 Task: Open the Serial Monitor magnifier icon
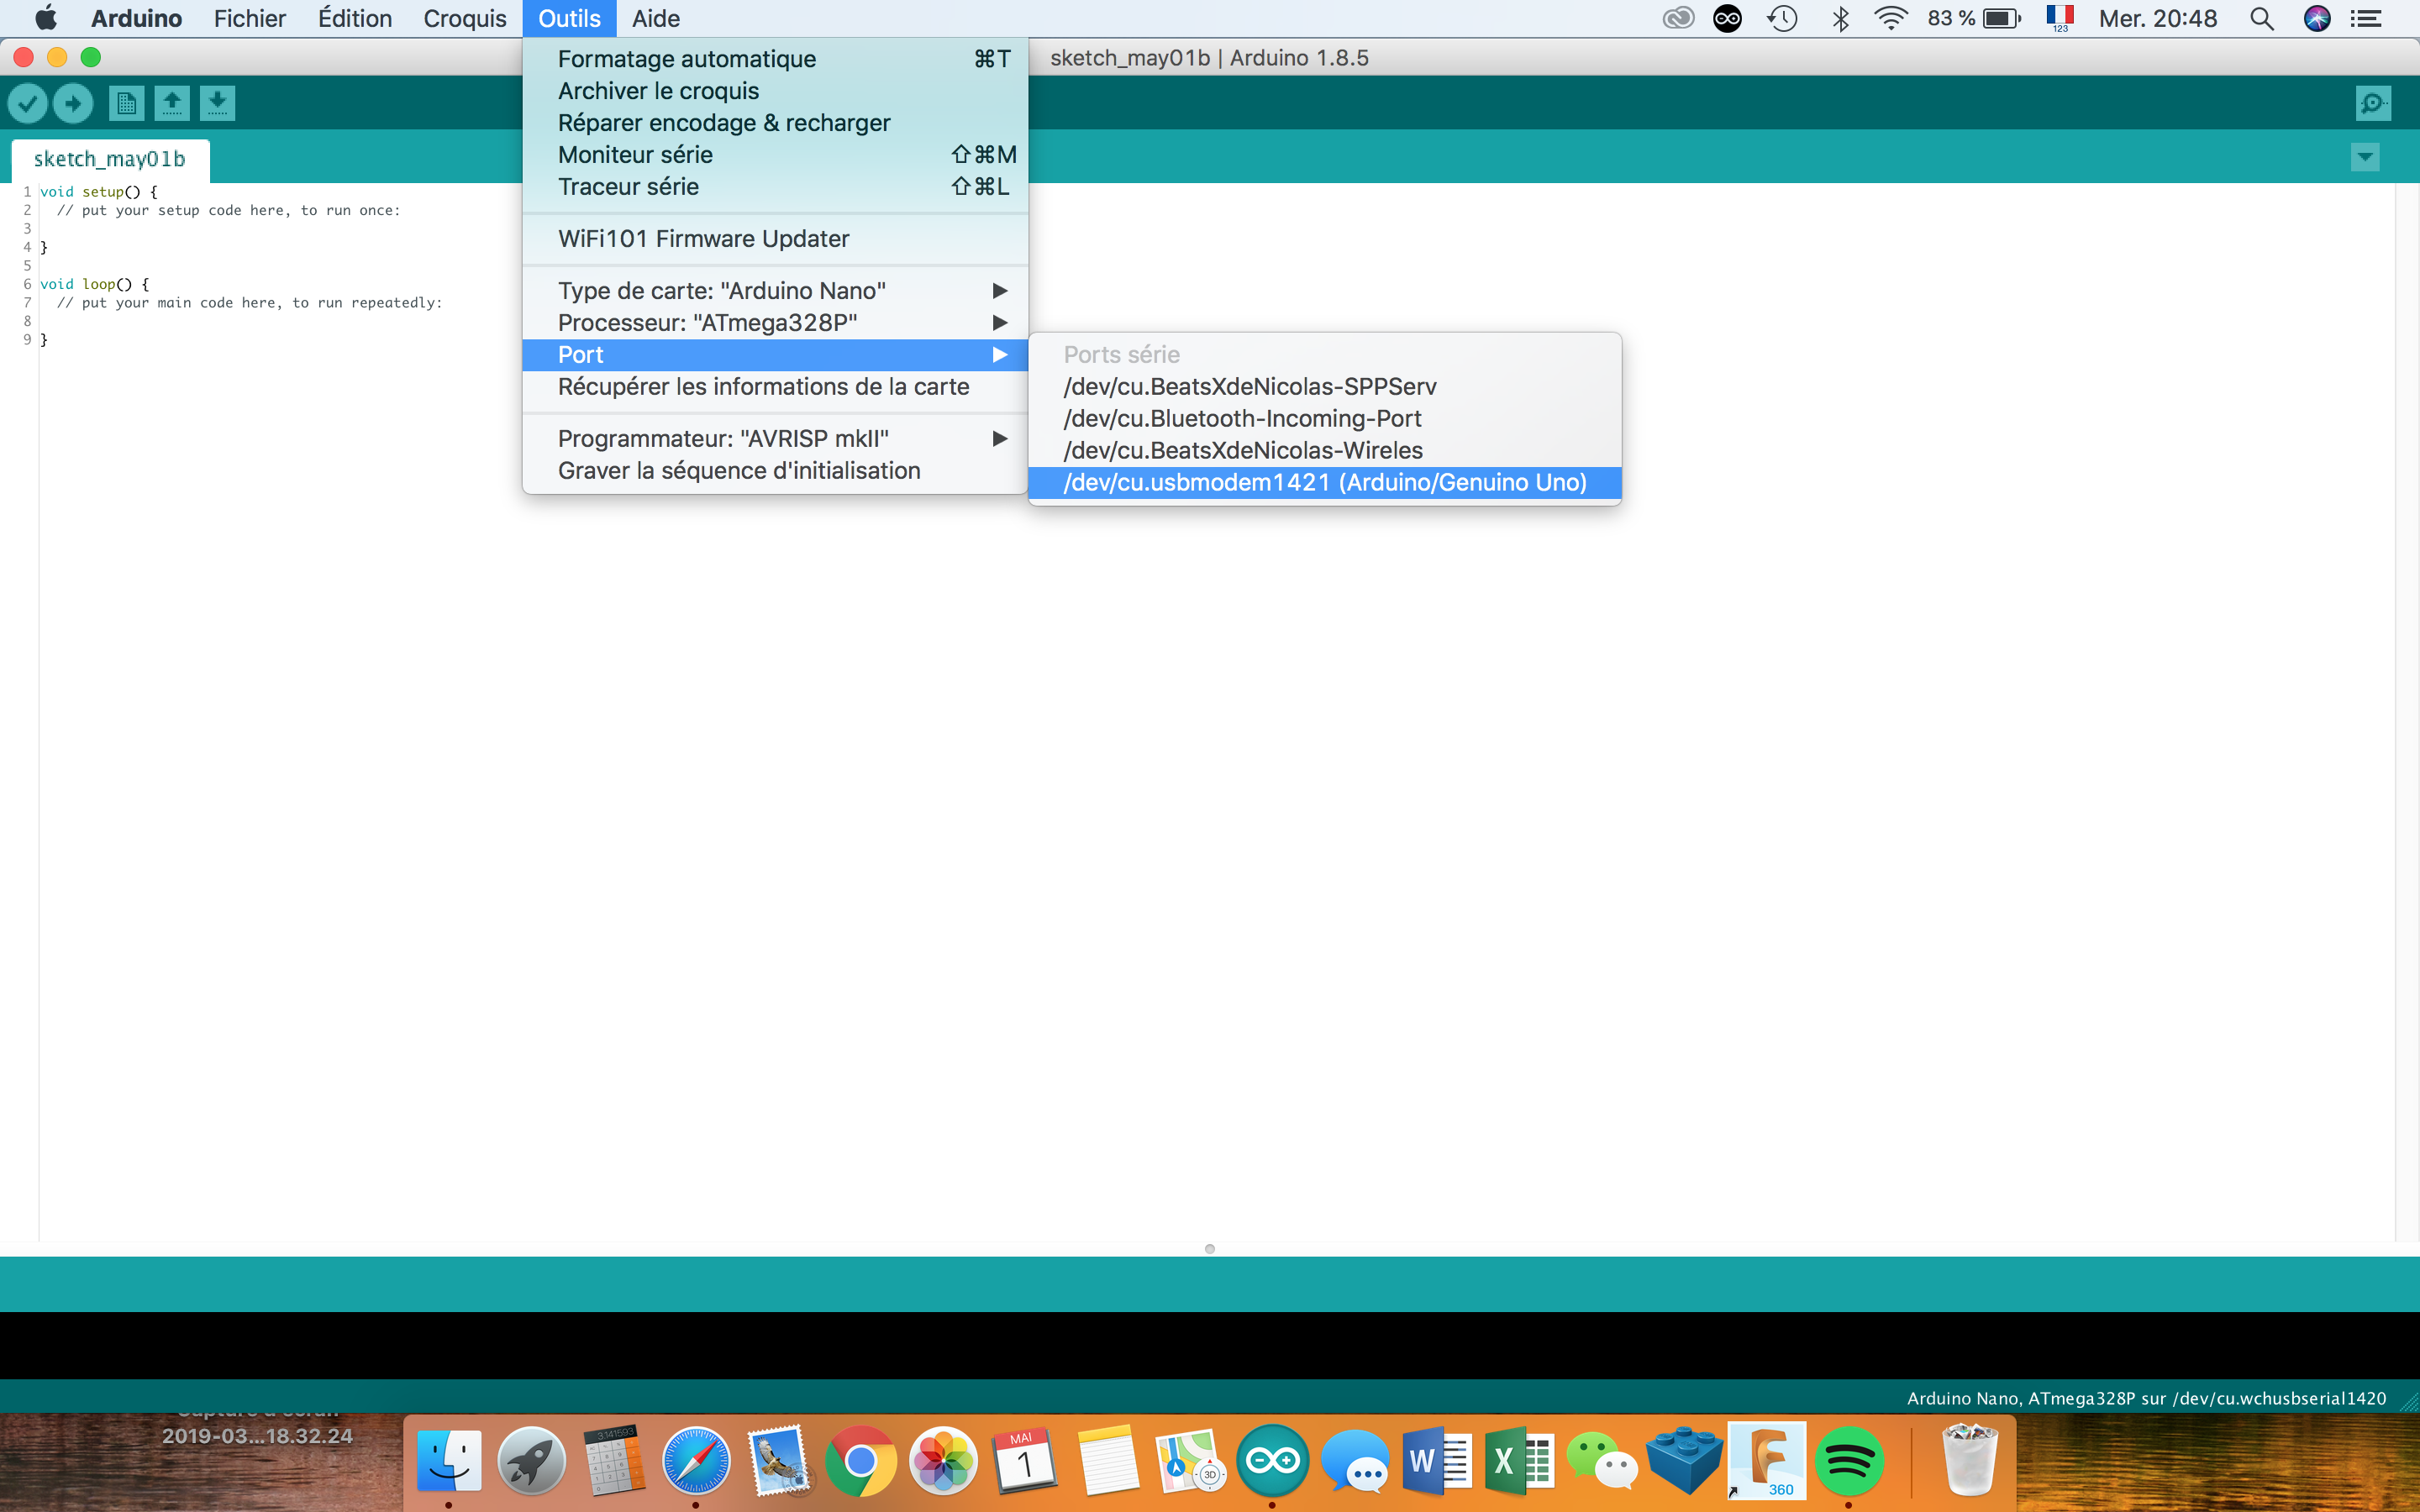[2373, 103]
